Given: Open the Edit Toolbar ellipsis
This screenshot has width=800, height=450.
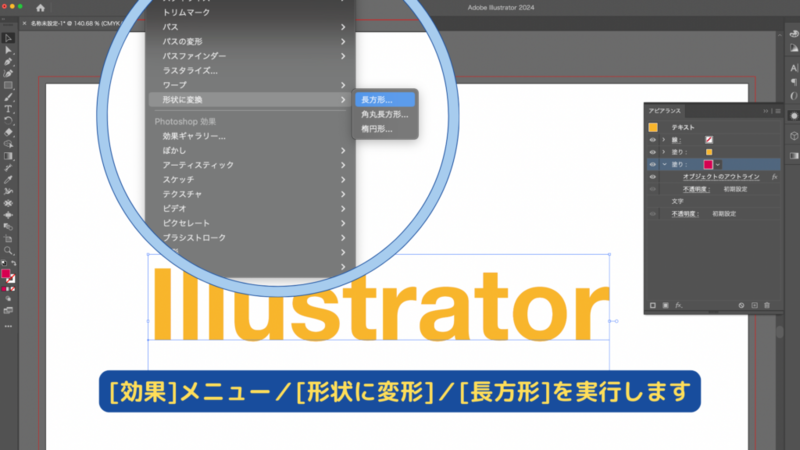Looking at the screenshot, I should click(x=8, y=326).
